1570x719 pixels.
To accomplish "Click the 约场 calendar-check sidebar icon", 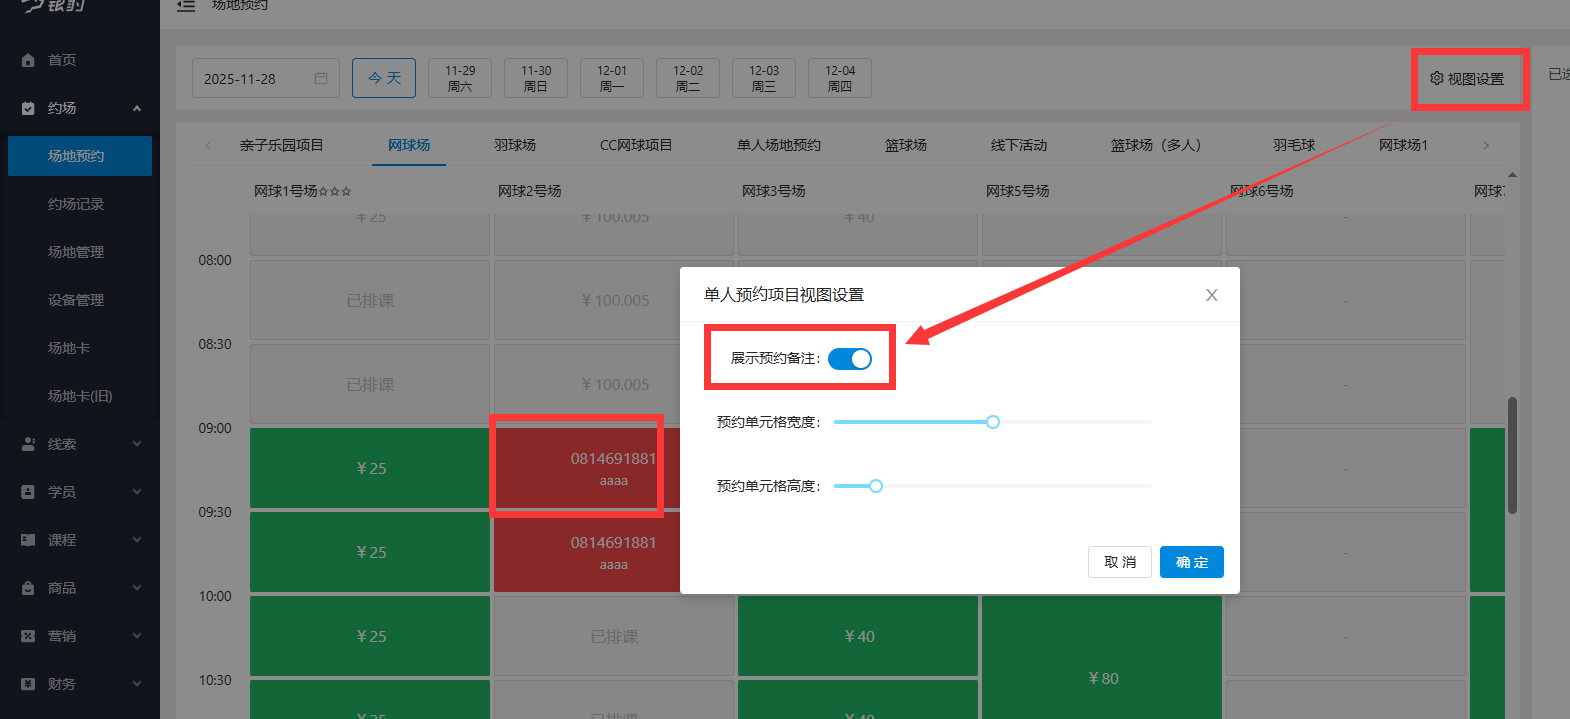I will (28, 108).
